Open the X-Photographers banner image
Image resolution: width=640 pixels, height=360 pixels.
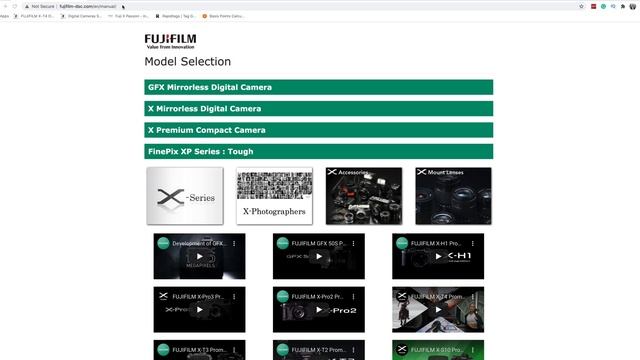[x=274, y=196]
